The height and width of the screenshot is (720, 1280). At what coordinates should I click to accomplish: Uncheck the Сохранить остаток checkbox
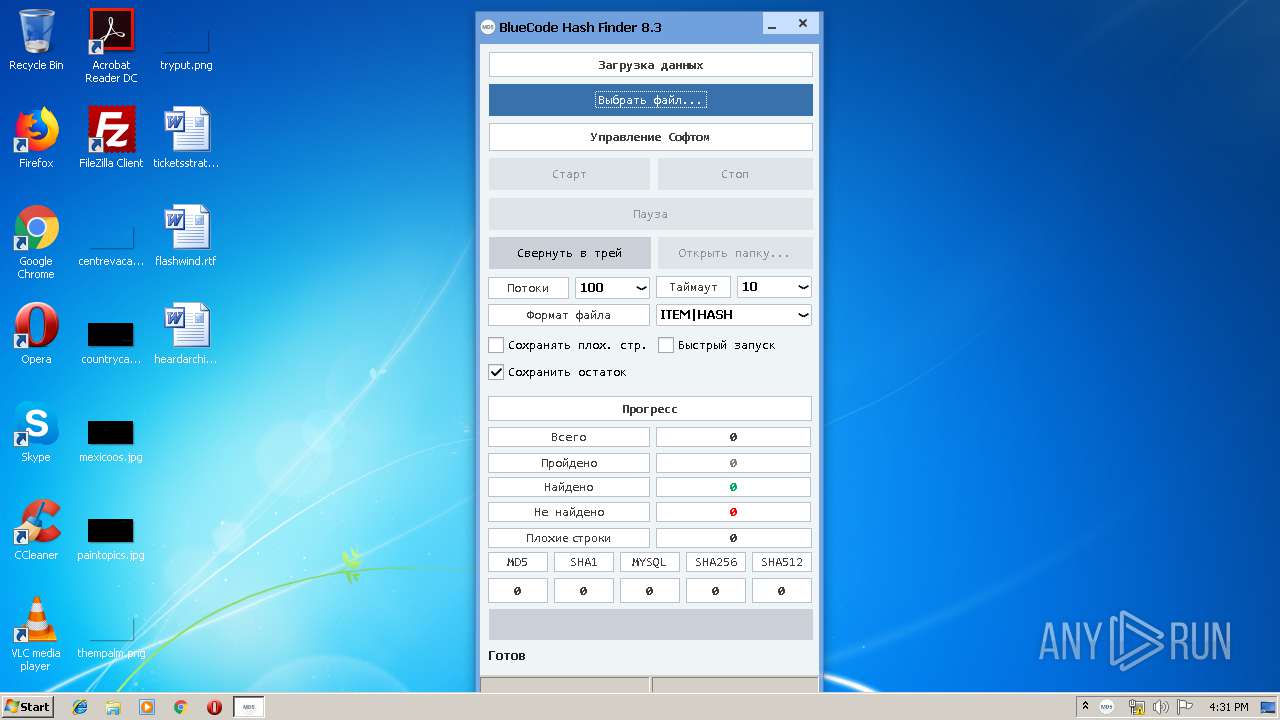click(496, 372)
